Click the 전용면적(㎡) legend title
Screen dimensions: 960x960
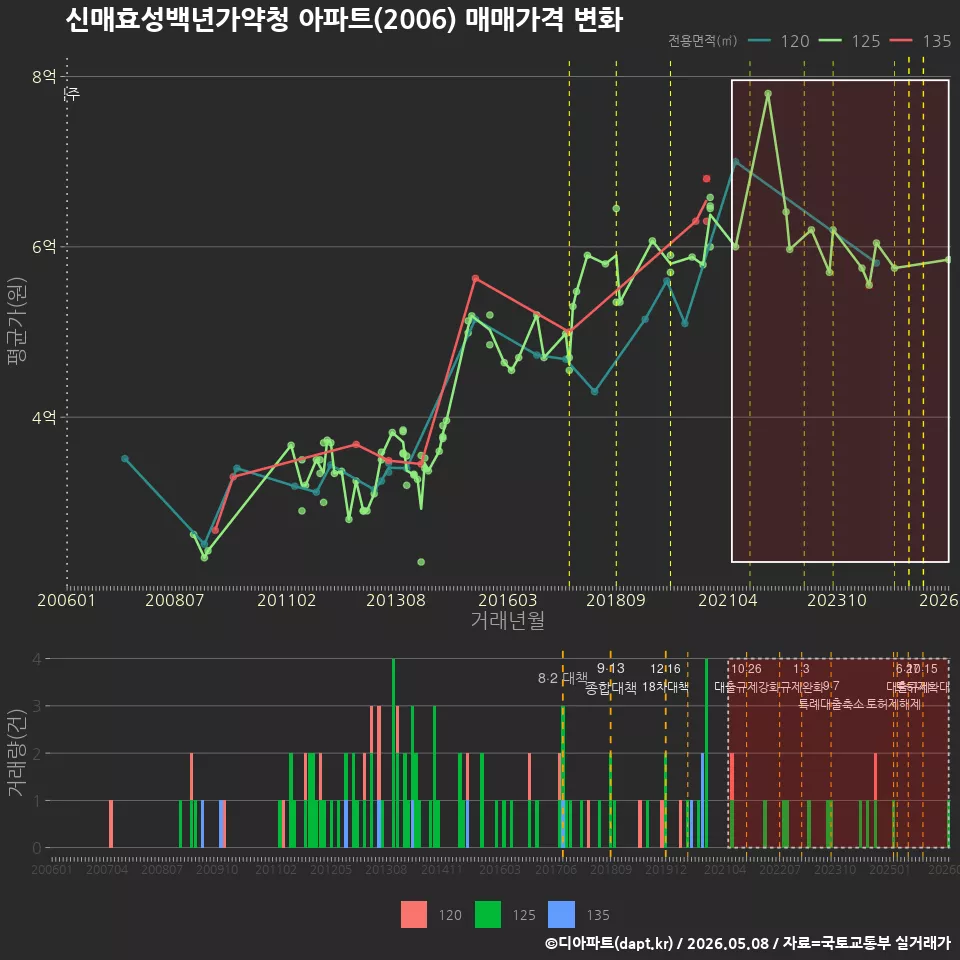click(x=702, y=41)
